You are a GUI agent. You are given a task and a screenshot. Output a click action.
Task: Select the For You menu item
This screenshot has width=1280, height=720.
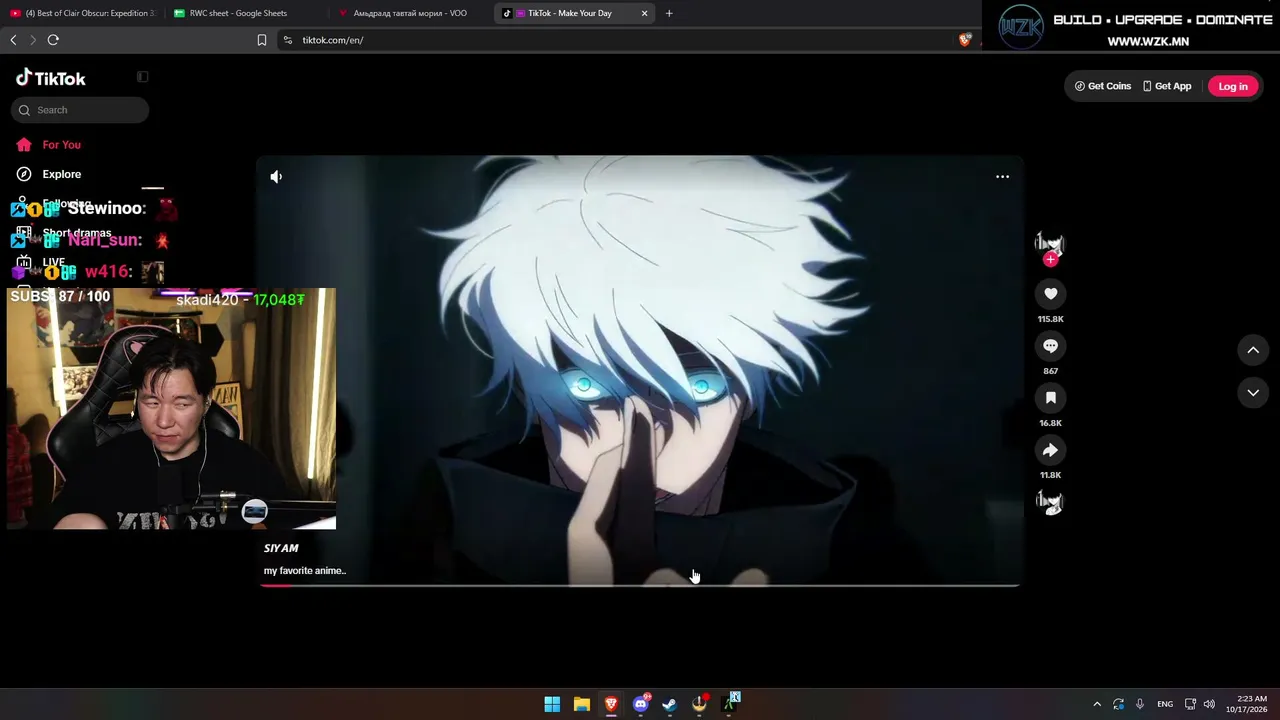pyautogui.click(x=61, y=145)
